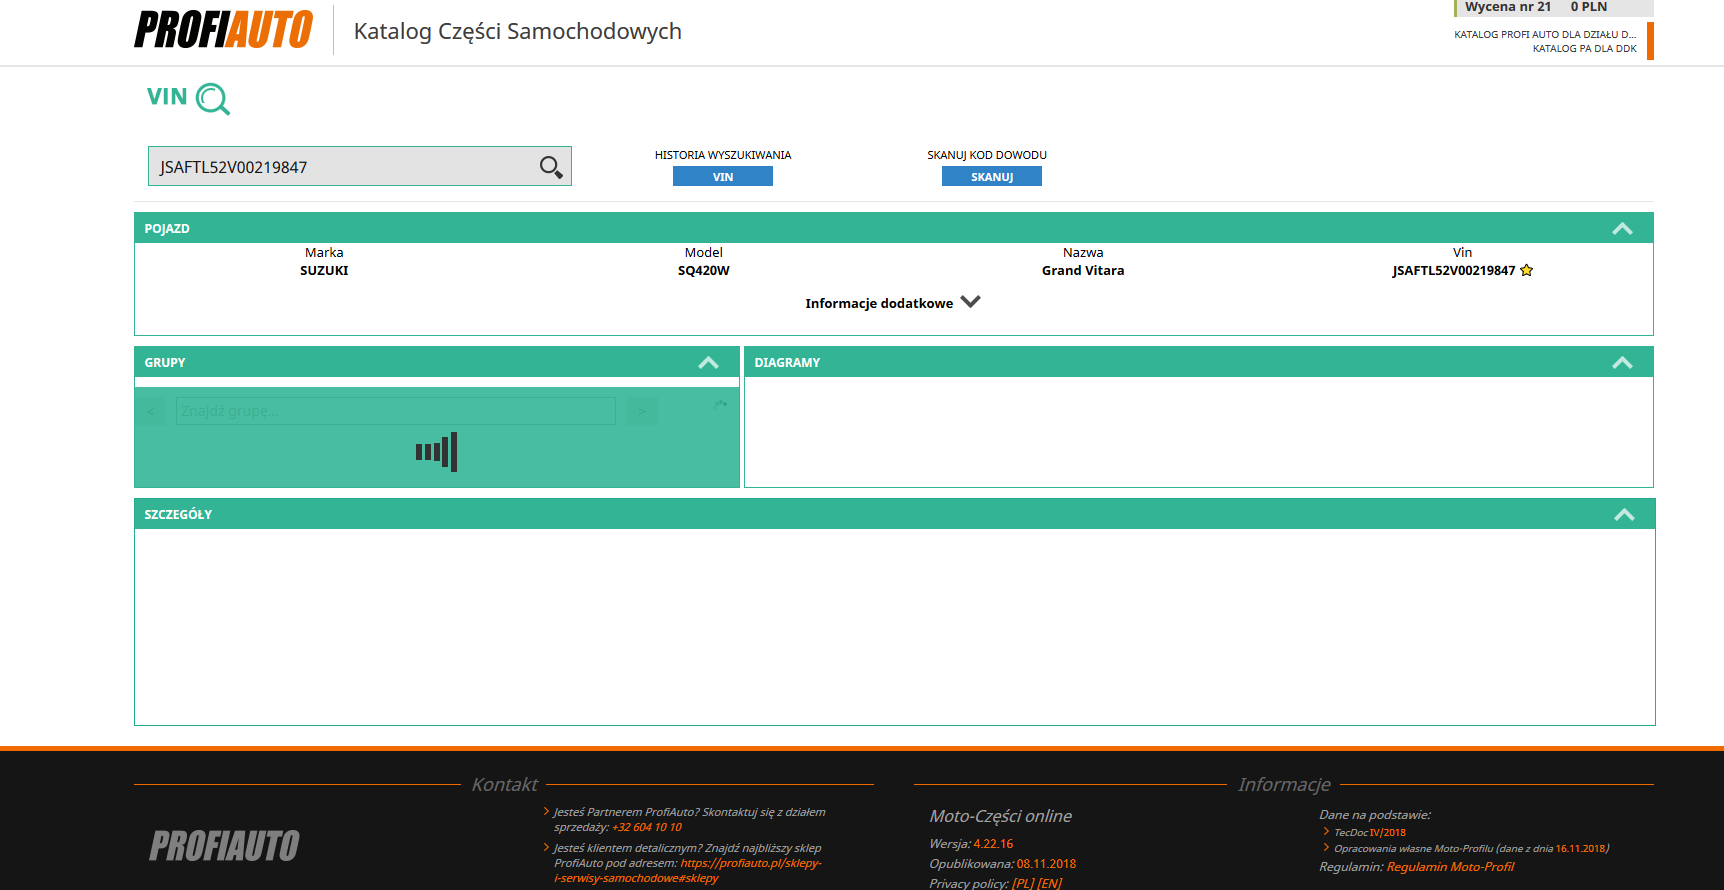This screenshot has width=1724, height=890.
Task: Collapse the GRUPY panel
Action: (708, 363)
